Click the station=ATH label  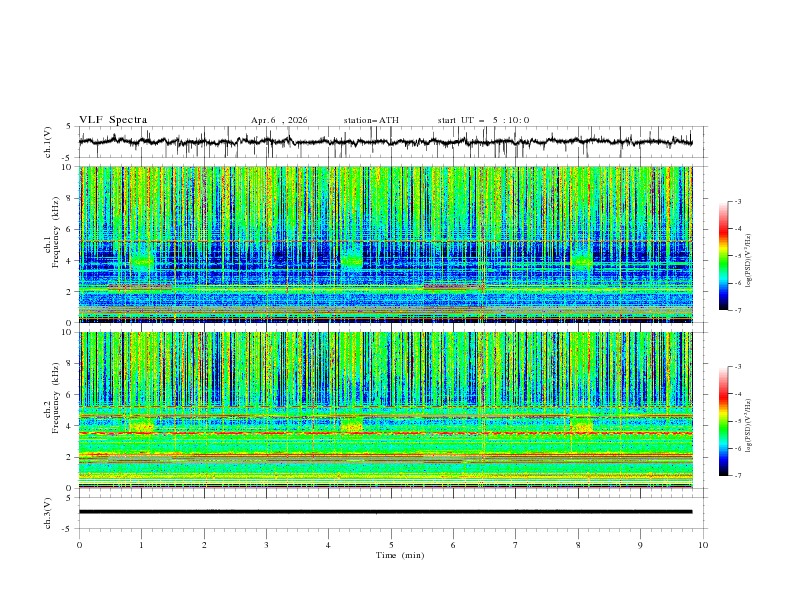click(x=371, y=120)
